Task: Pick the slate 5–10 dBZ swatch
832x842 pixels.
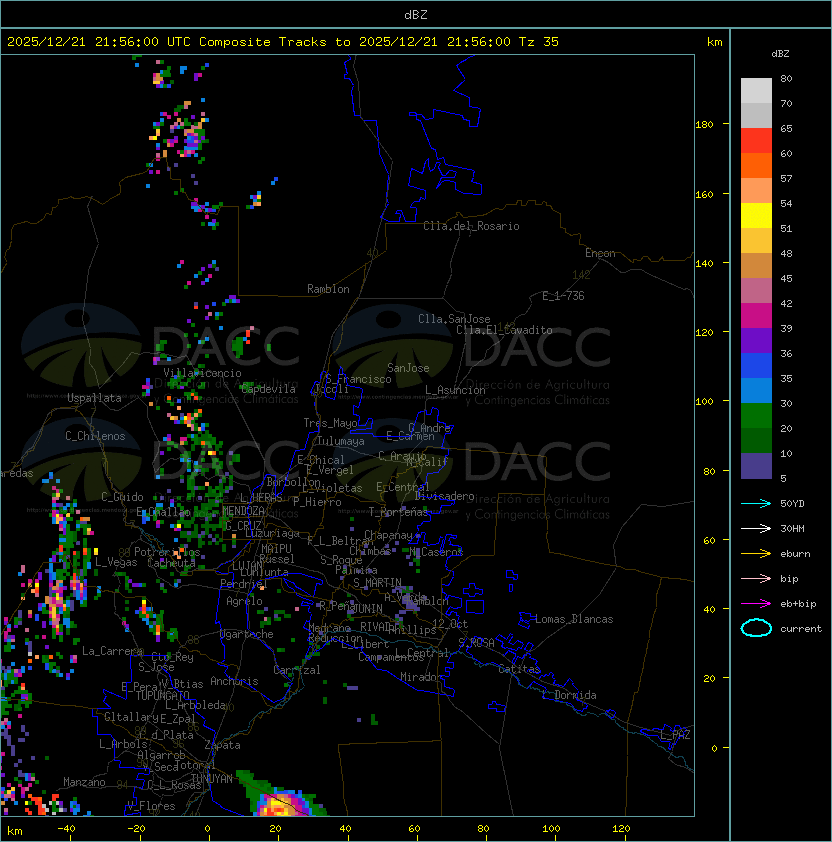Action: coord(756,466)
